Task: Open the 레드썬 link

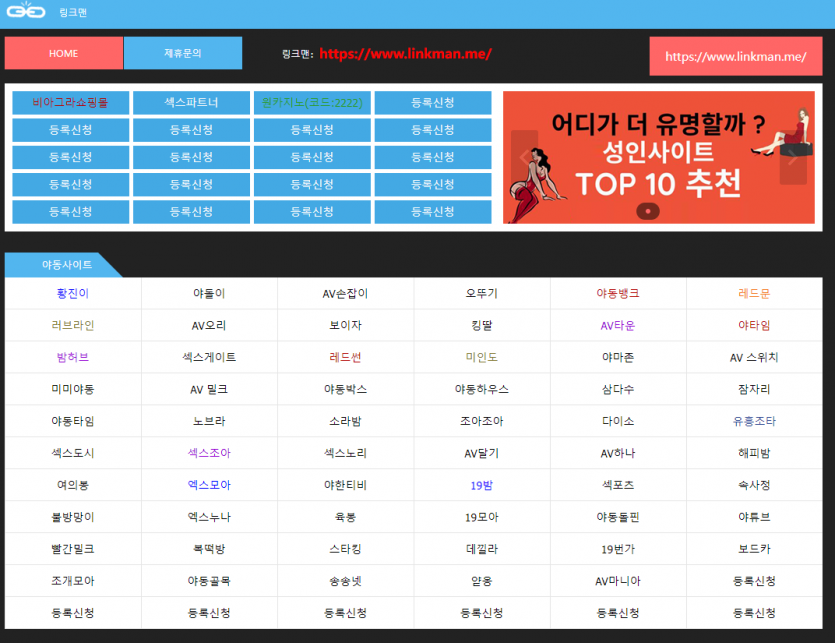Action: tap(345, 357)
